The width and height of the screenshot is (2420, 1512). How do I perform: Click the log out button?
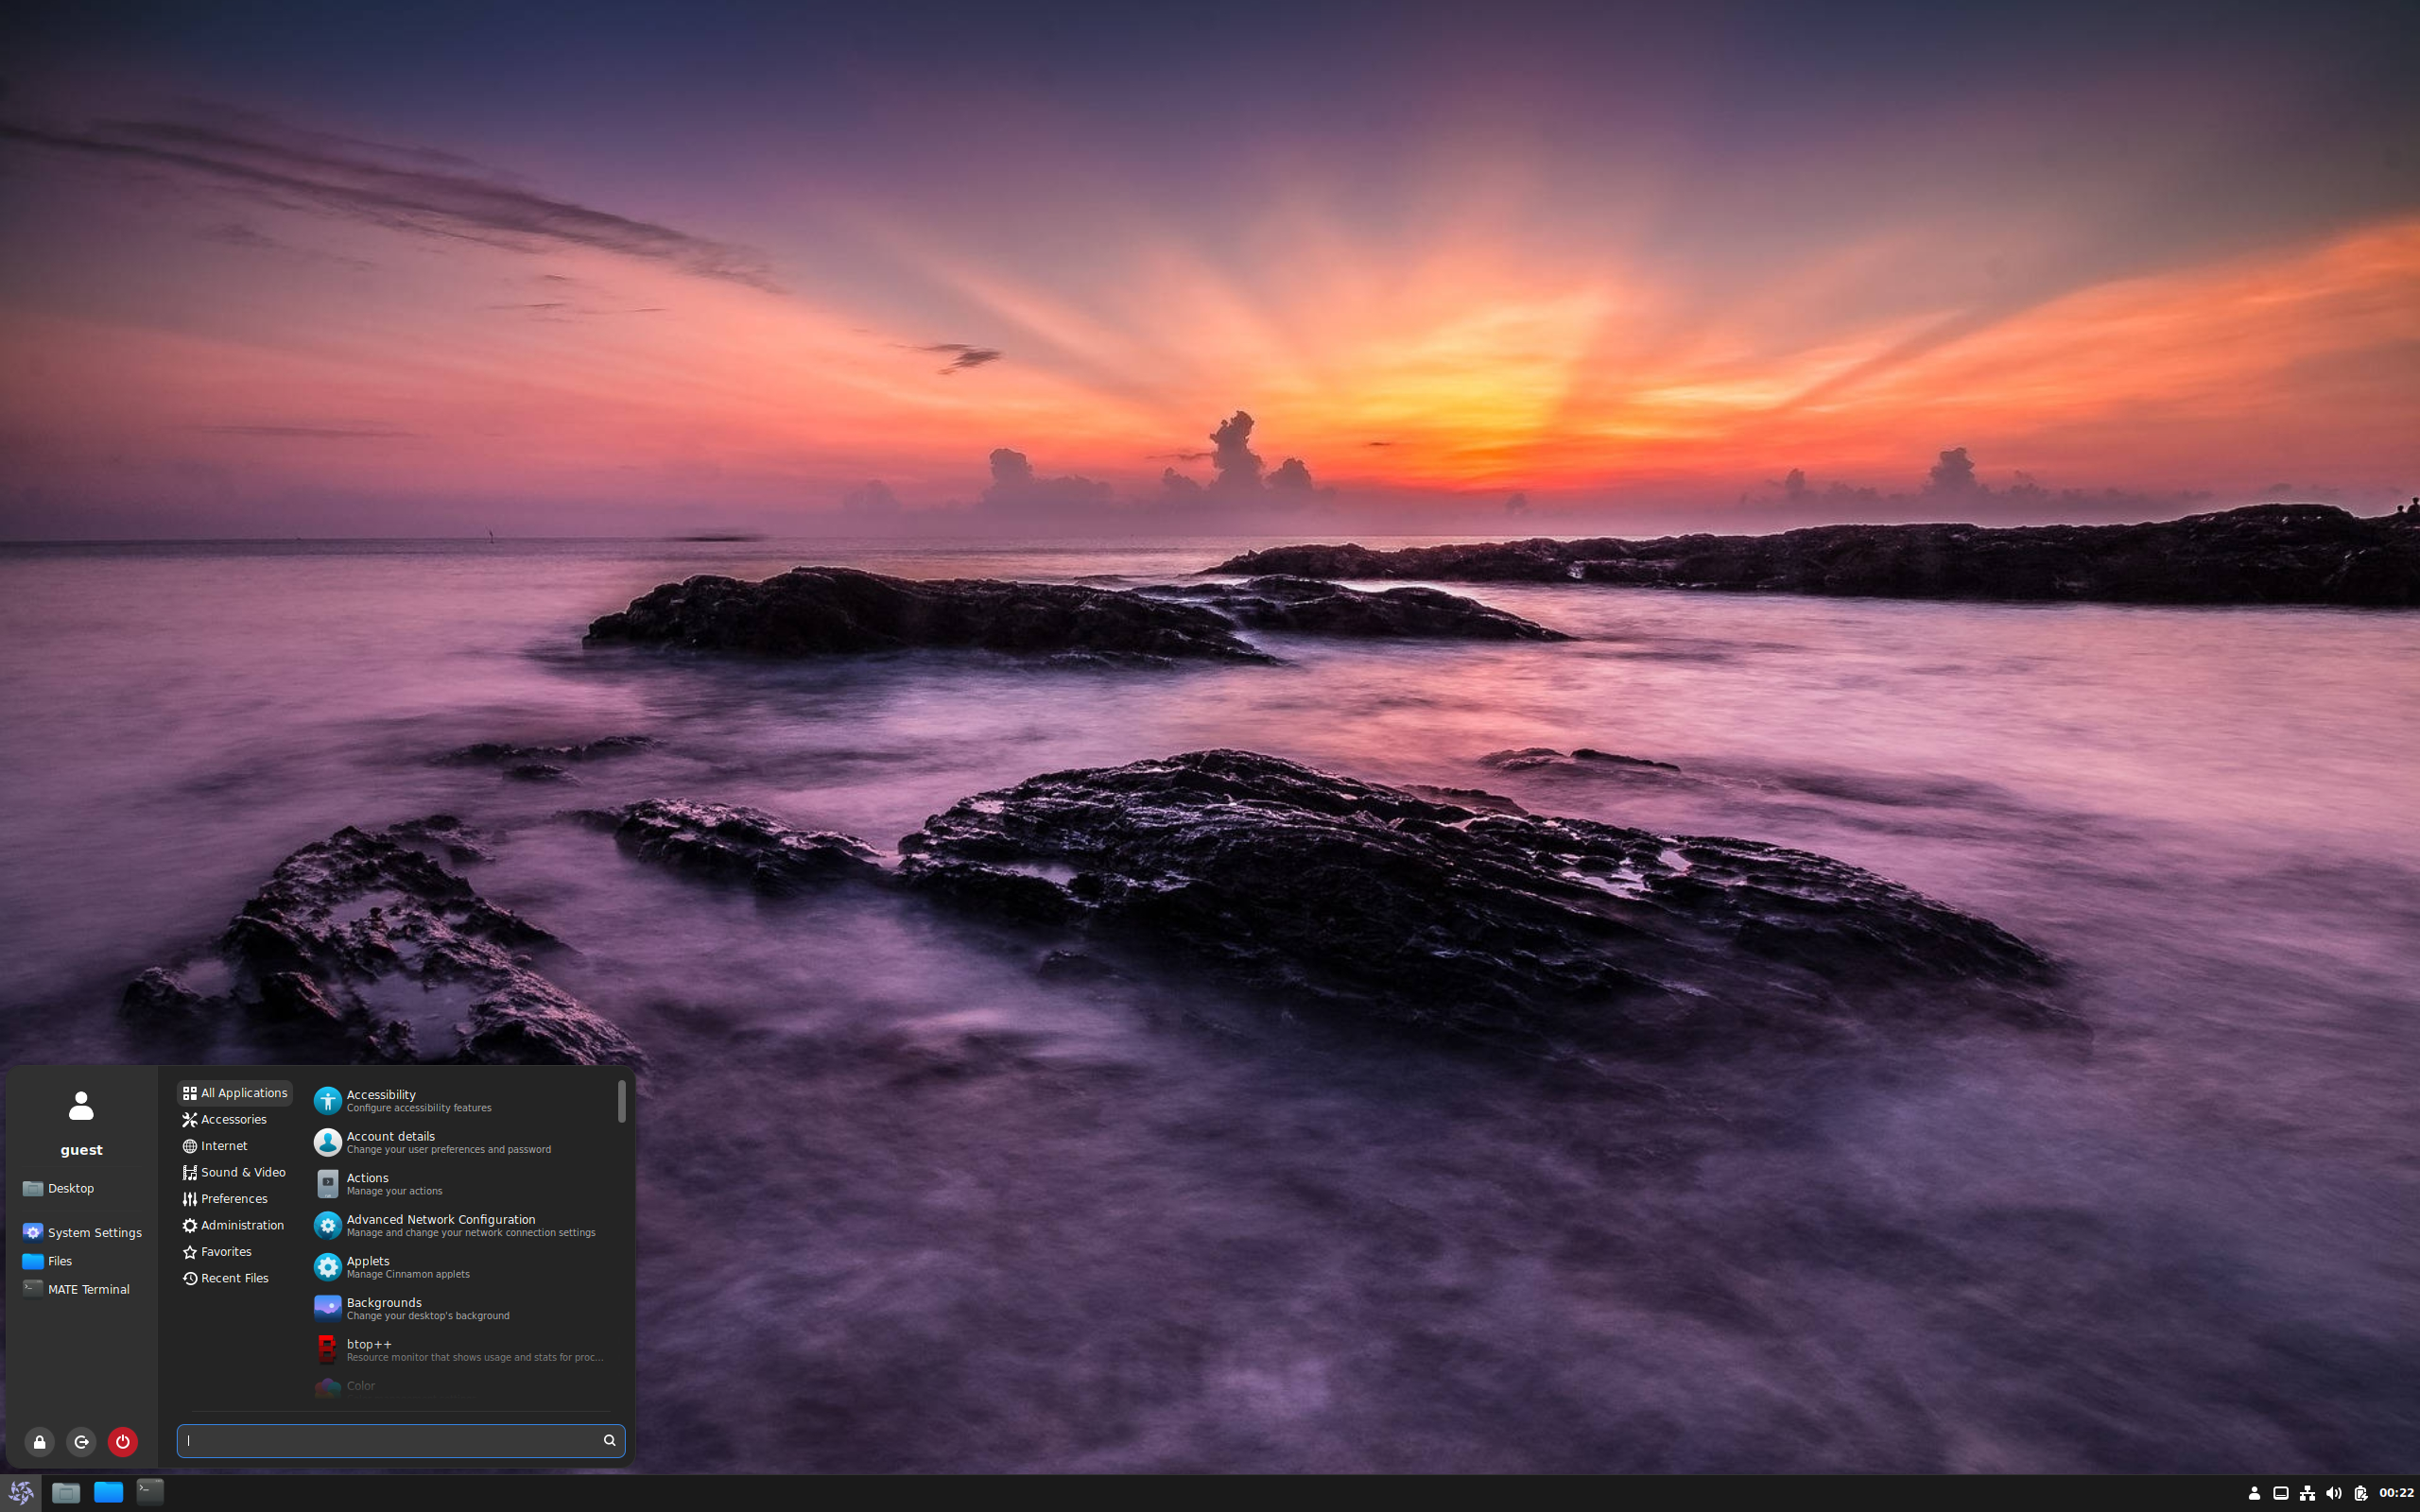pos(81,1442)
